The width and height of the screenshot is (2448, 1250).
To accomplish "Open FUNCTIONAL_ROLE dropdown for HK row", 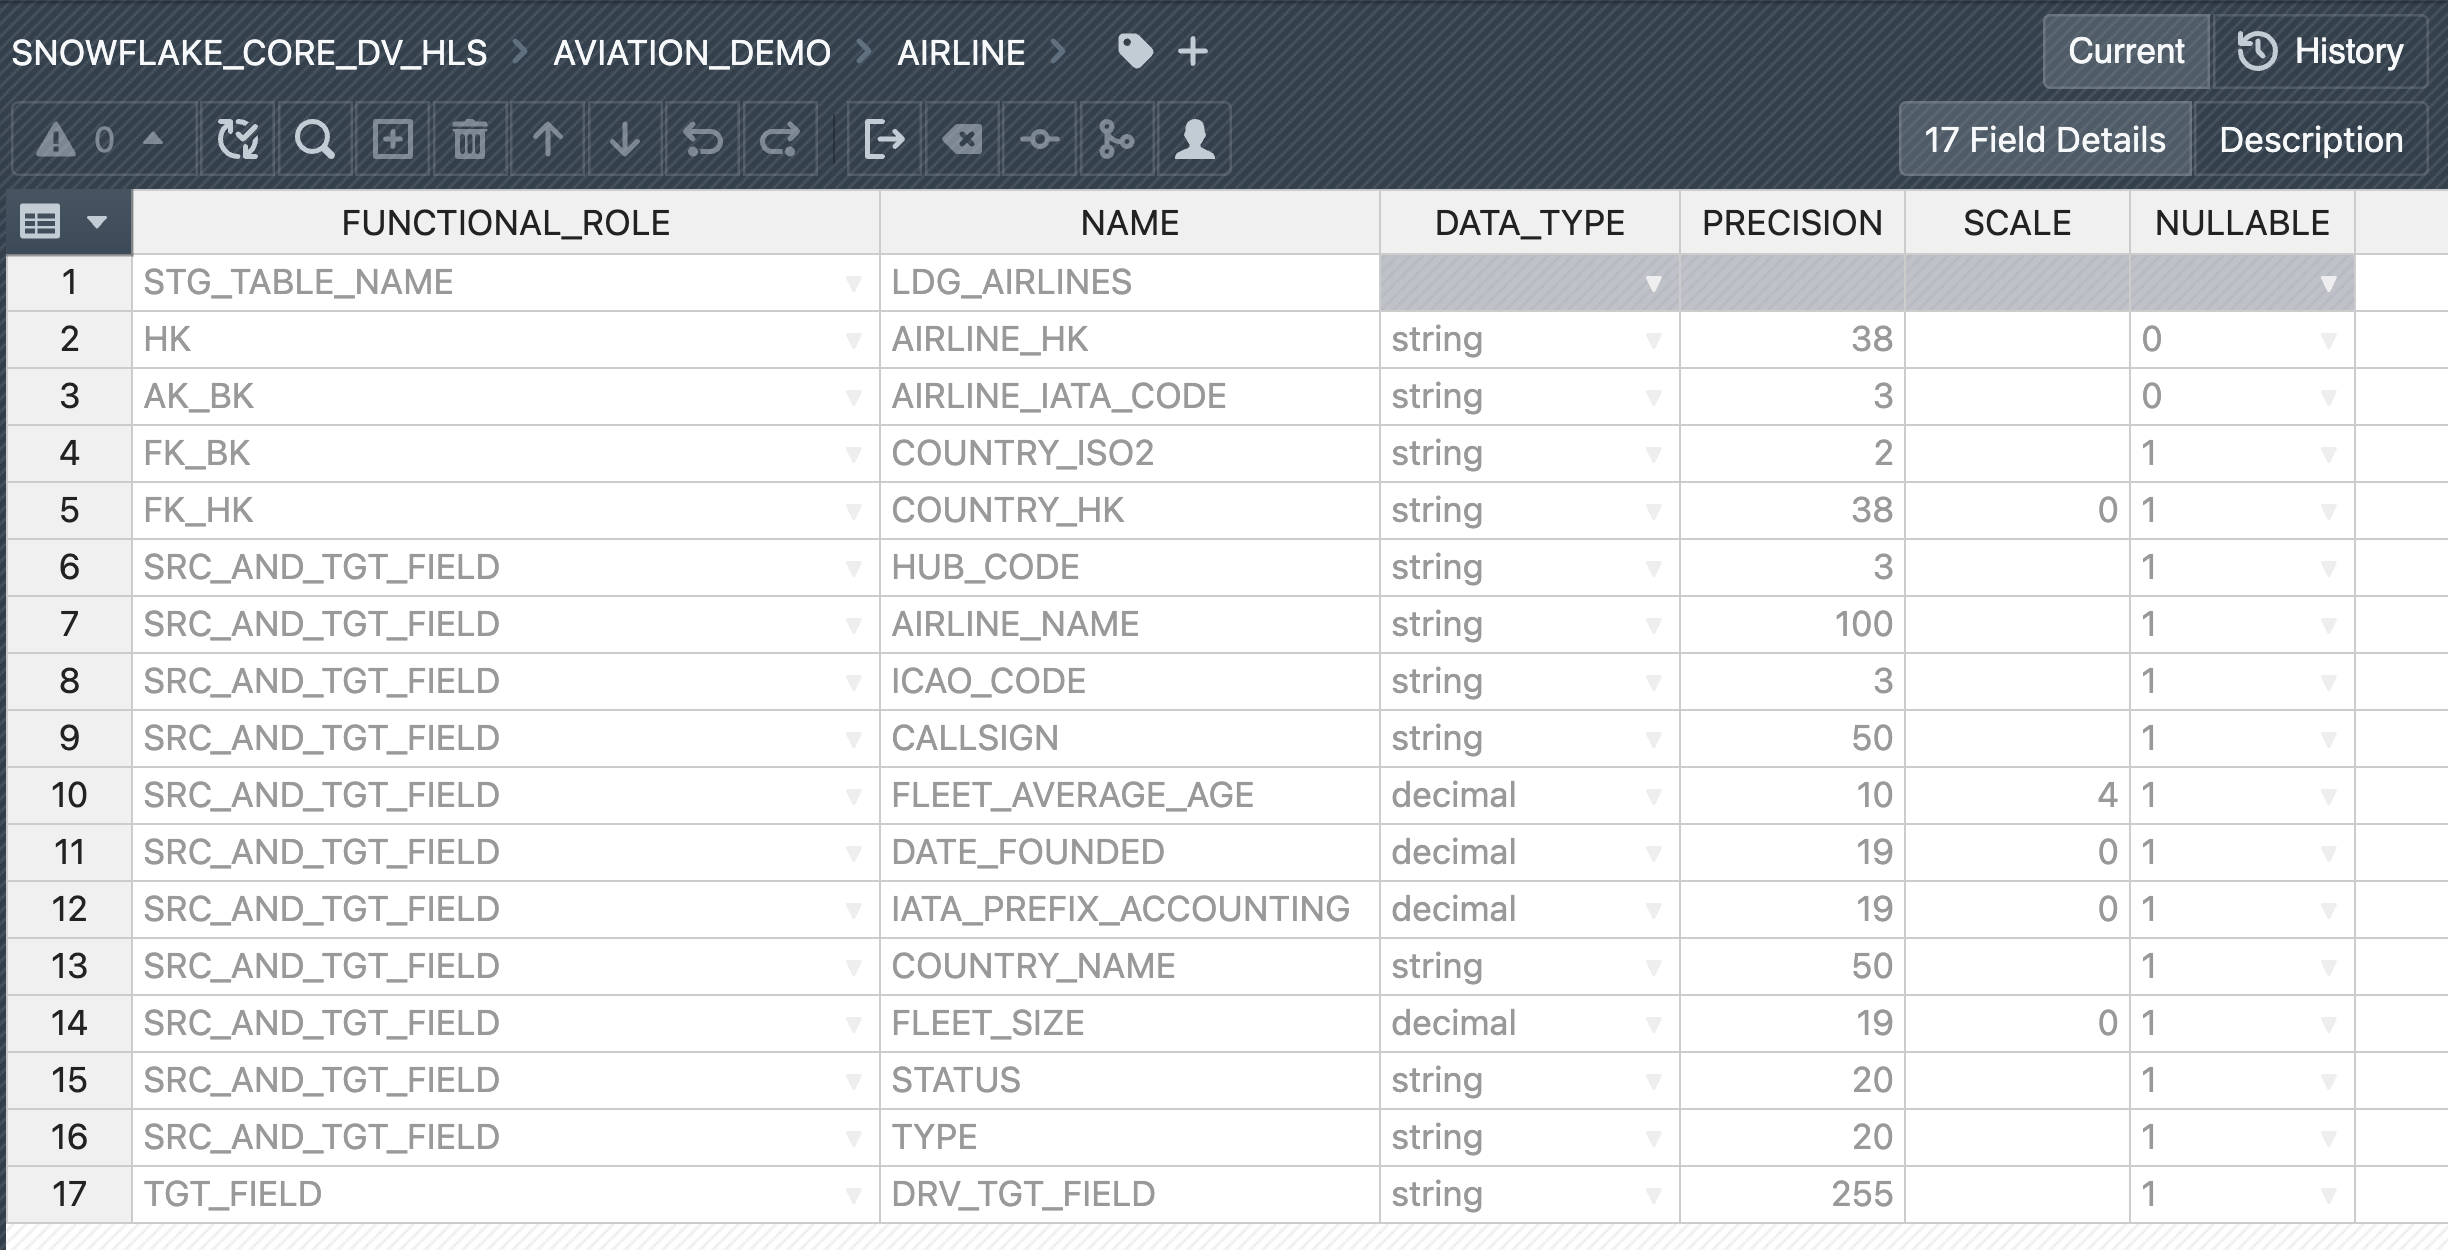I will pyautogui.click(x=853, y=341).
